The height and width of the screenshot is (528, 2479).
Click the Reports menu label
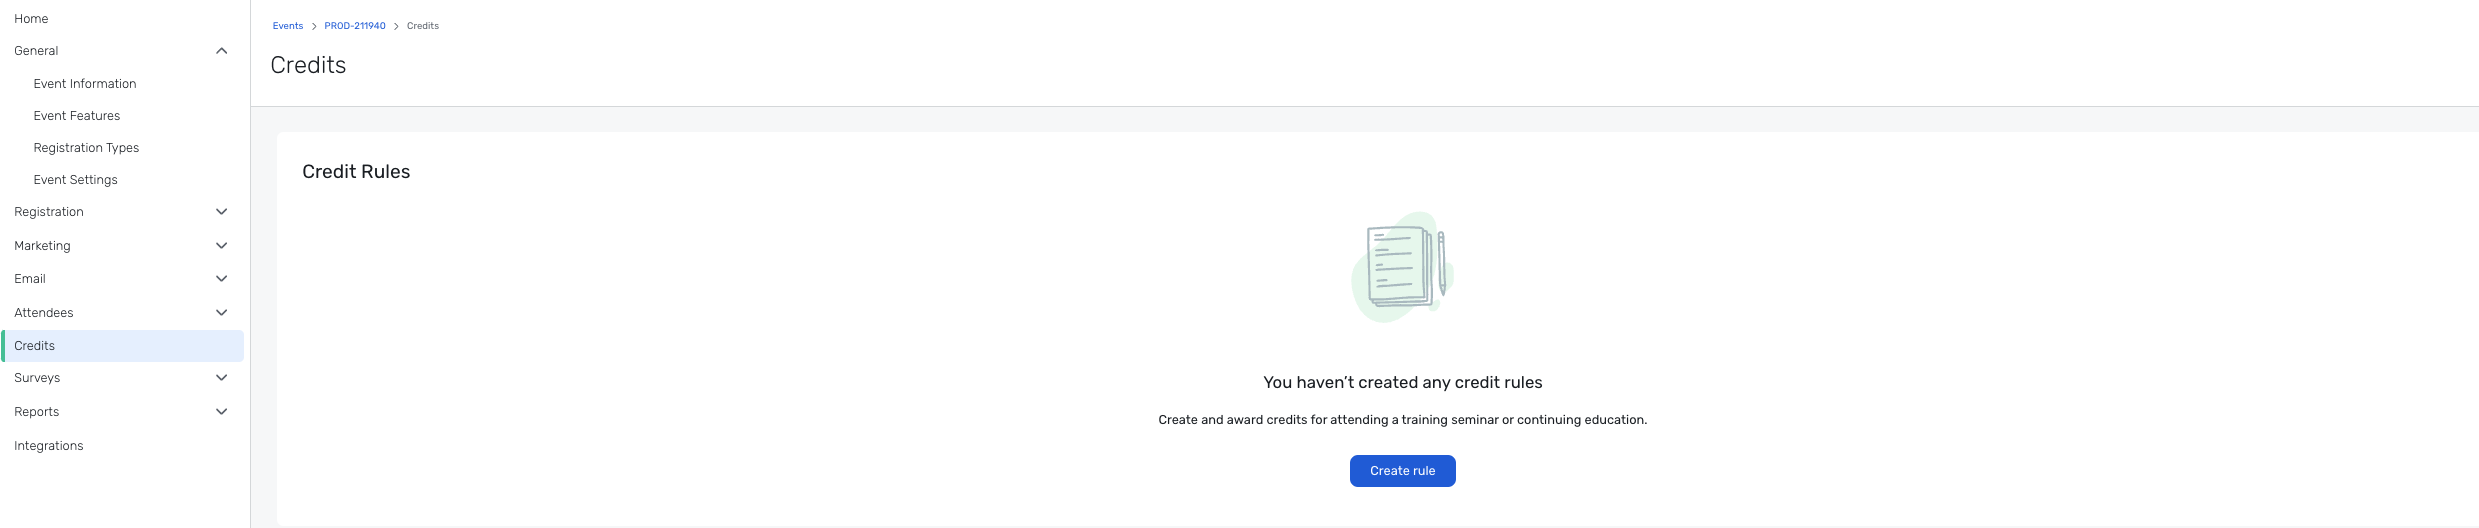37,412
